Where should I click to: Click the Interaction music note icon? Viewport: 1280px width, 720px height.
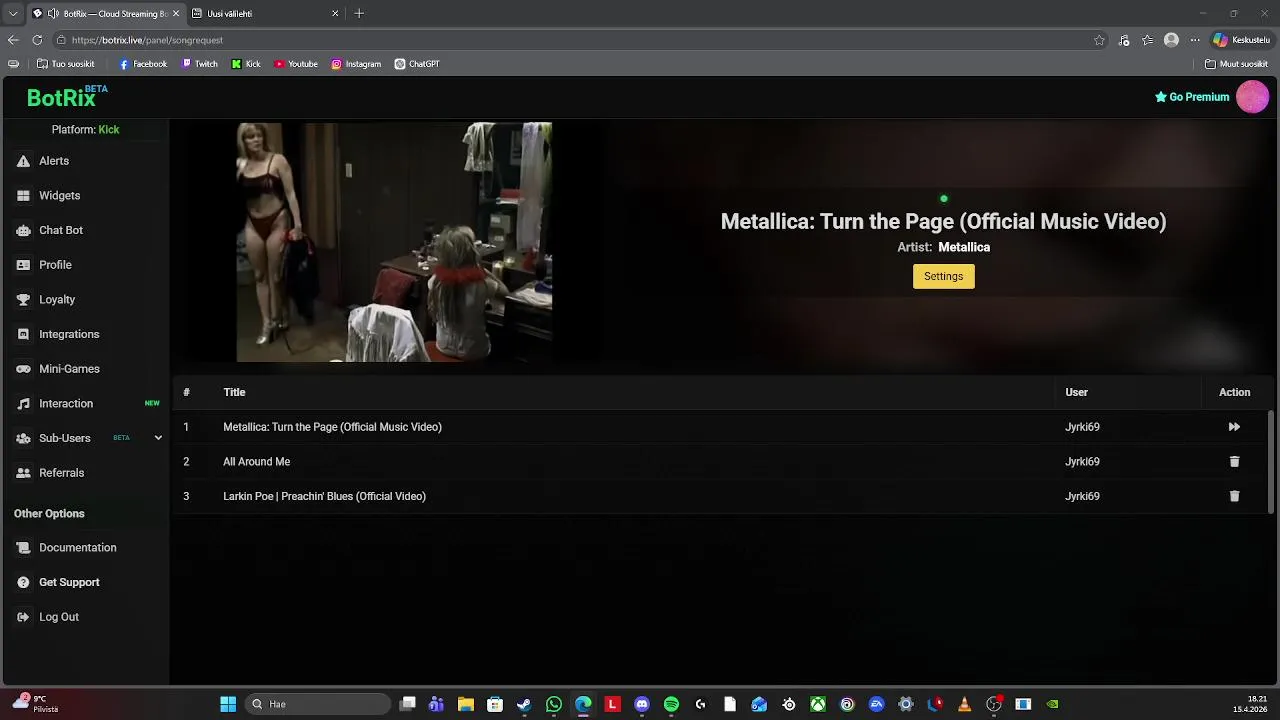pos(23,404)
